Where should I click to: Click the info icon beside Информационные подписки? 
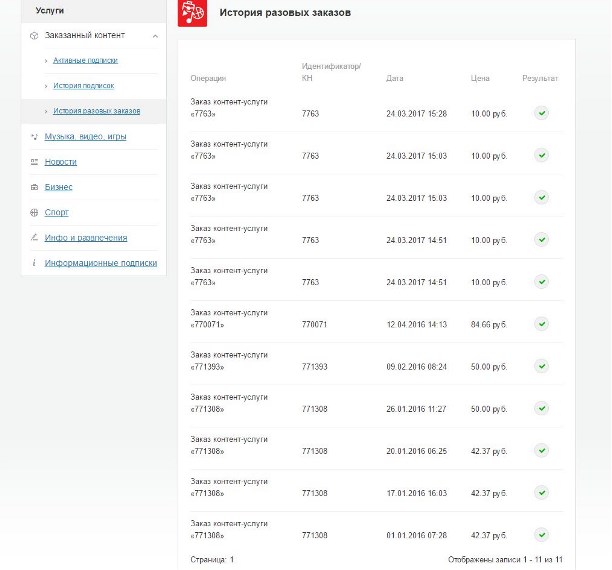pos(35,263)
